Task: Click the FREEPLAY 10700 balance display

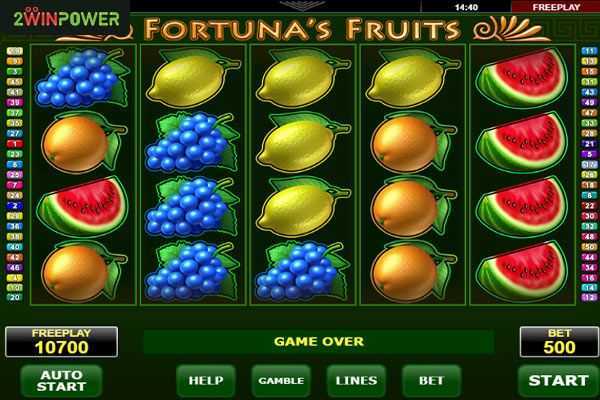Action: pos(62,342)
